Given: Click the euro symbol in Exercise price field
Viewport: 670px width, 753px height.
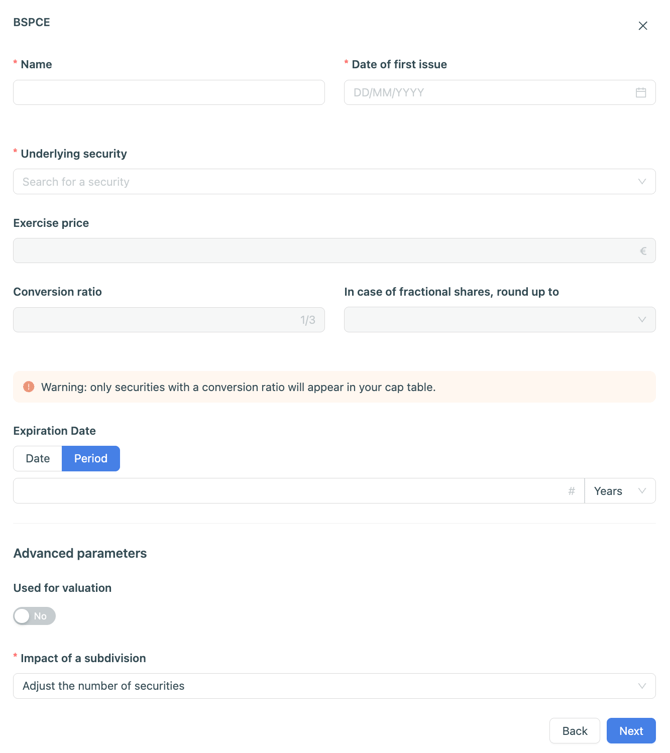Looking at the screenshot, I should 643,251.
